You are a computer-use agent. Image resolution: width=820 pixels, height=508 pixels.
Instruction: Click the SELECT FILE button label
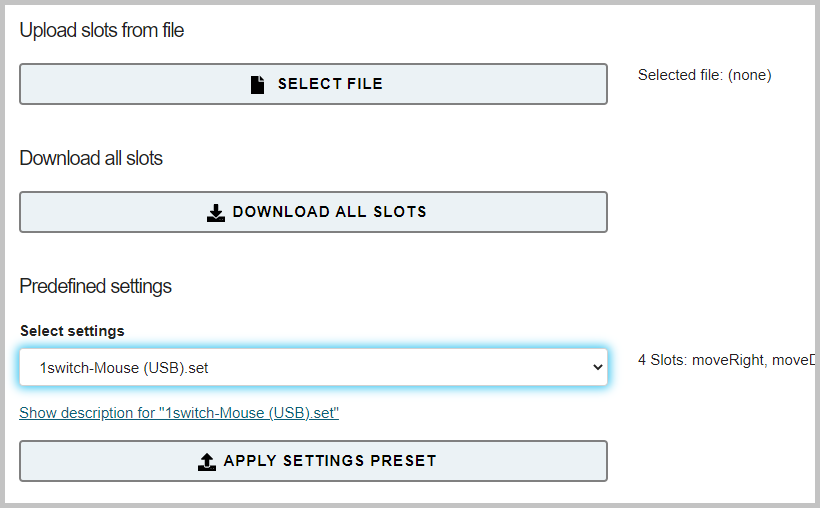tap(330, 84)
